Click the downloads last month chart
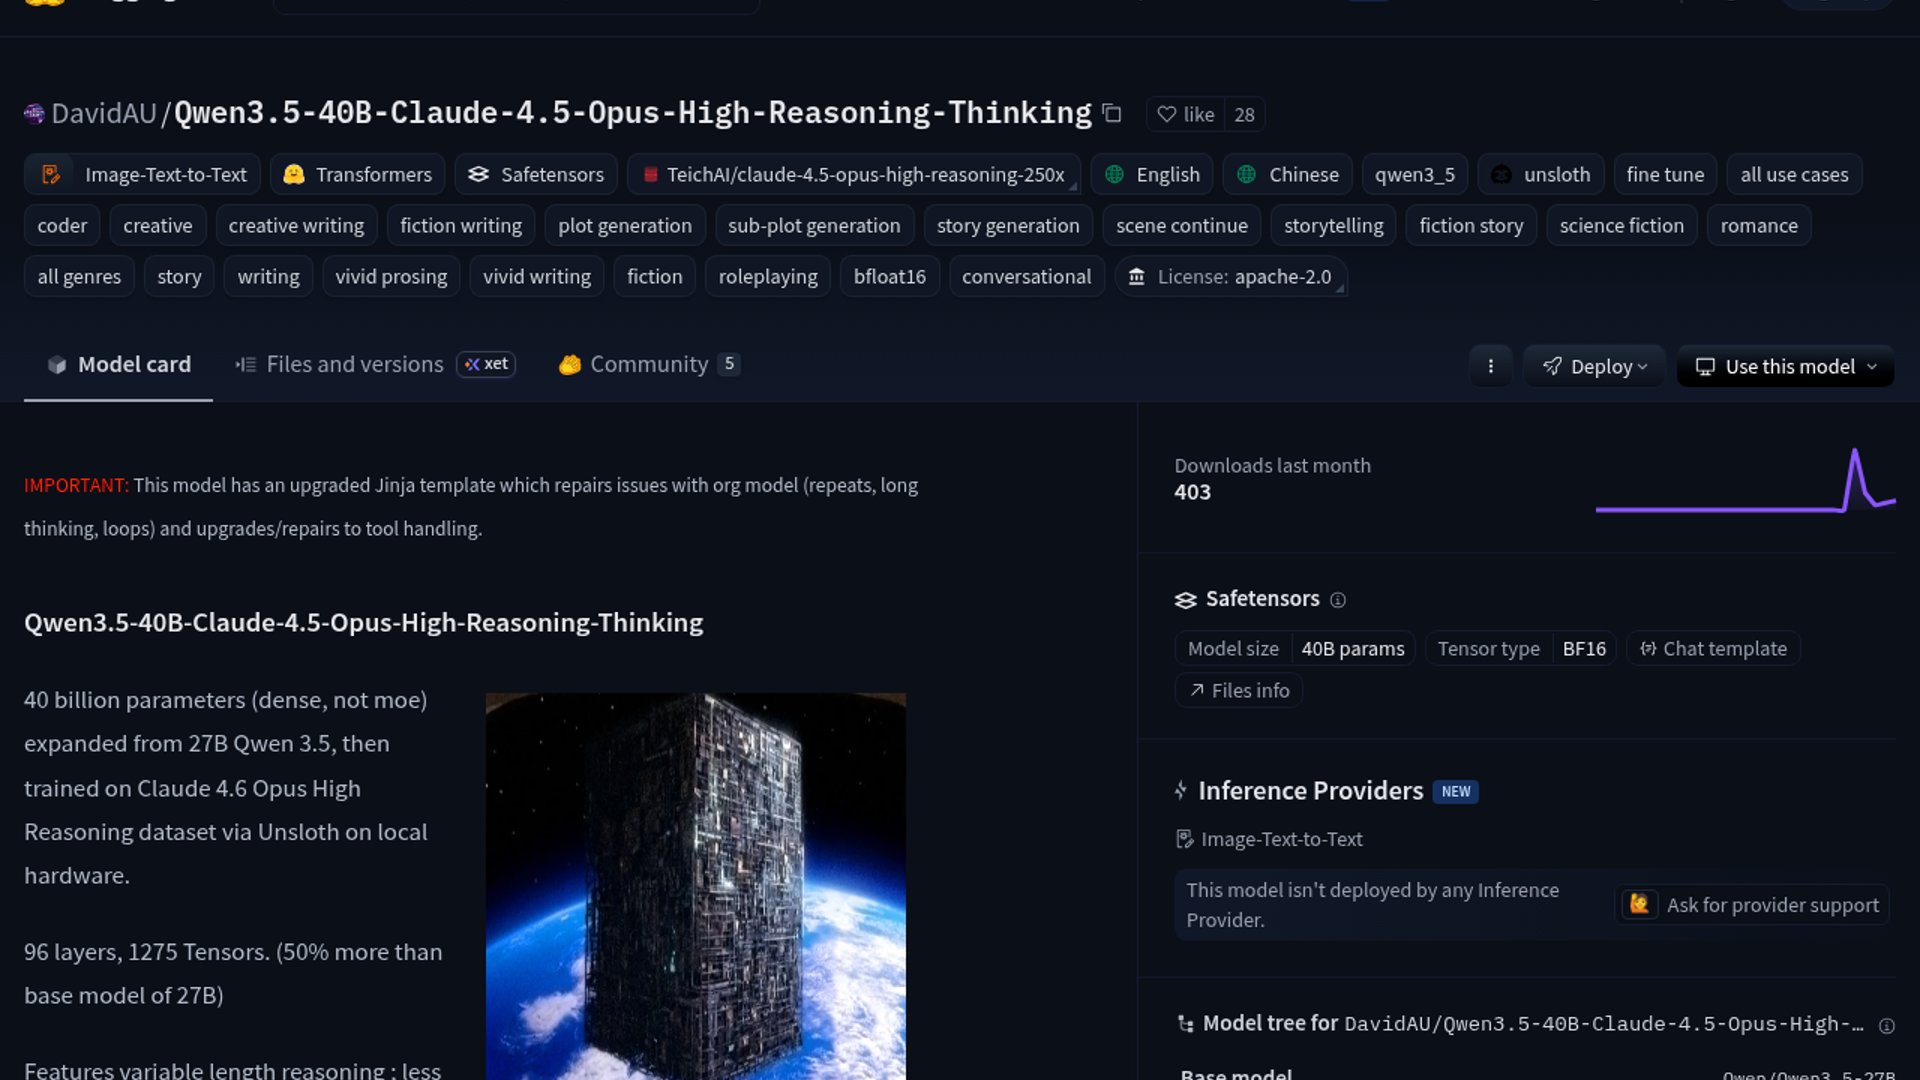Screen dimensions: 1920x1080 (1745, 483)
